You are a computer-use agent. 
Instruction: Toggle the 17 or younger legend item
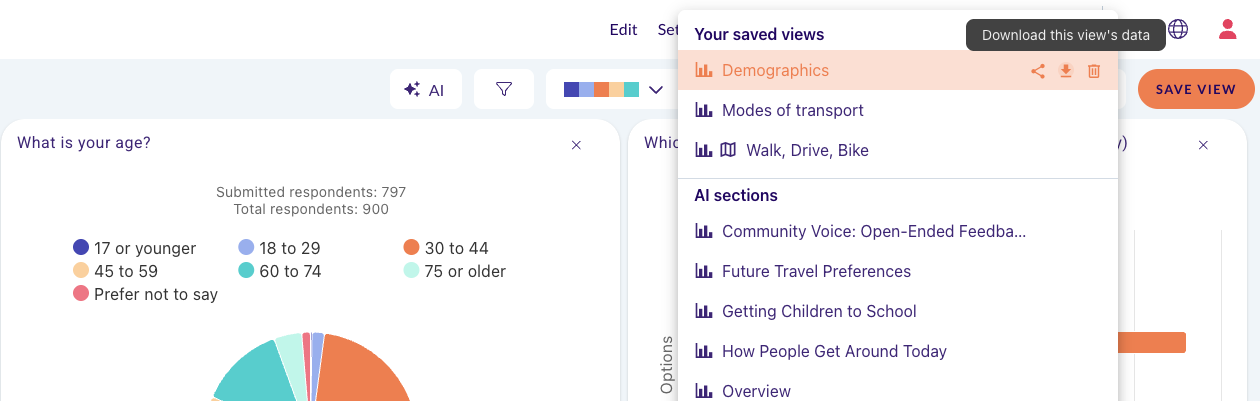point(135,248)
